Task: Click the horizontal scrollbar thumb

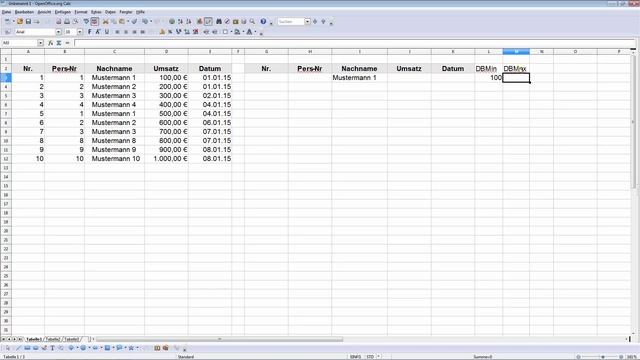Action: click(x=220, y=339)
